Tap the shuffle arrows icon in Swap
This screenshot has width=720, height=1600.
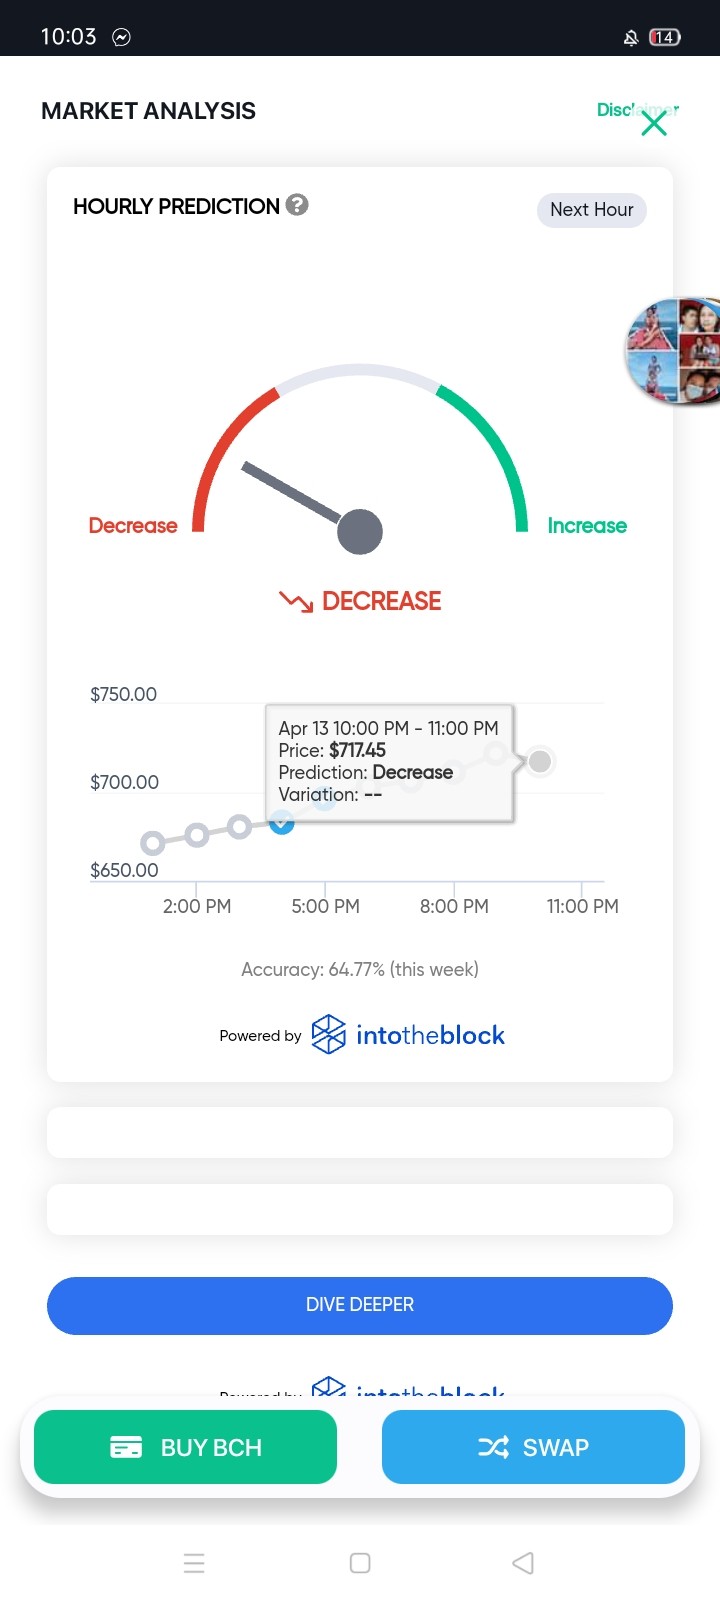pyautogui.click(x=493, y=1447)
